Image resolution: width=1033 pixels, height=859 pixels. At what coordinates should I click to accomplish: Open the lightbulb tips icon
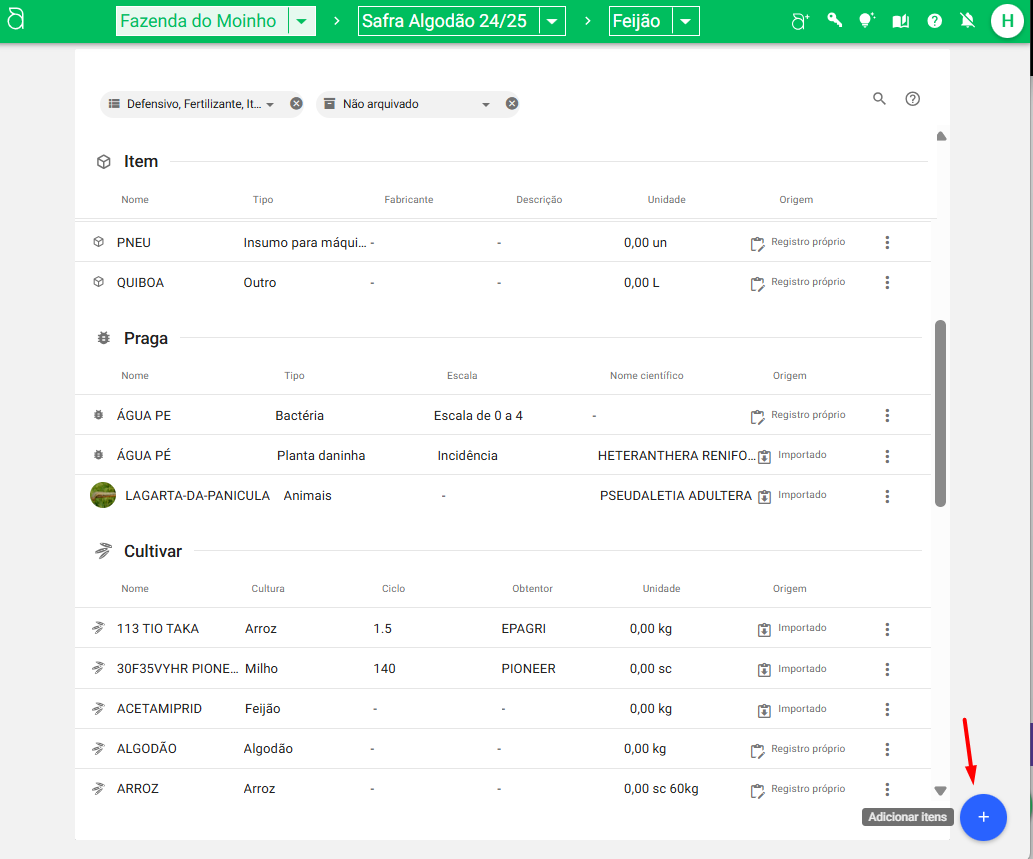click(867, 20)
